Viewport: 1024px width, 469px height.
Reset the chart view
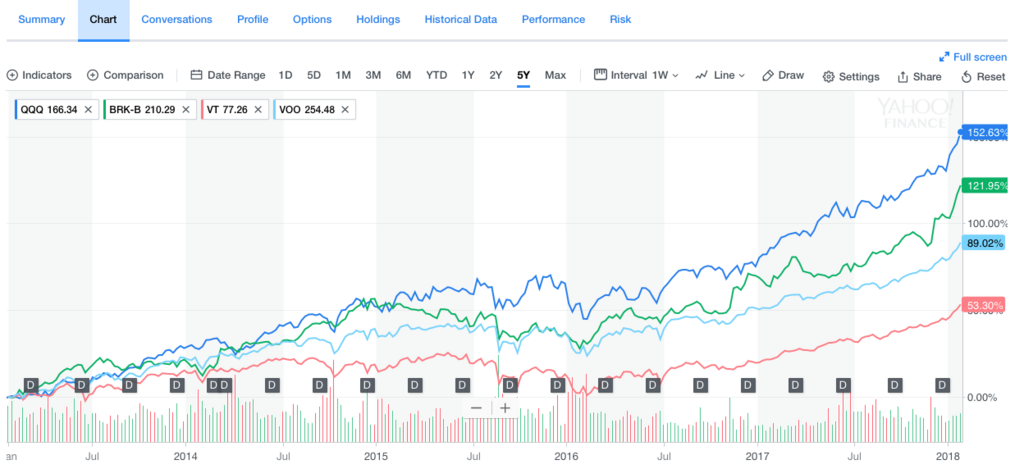[984, 76]
